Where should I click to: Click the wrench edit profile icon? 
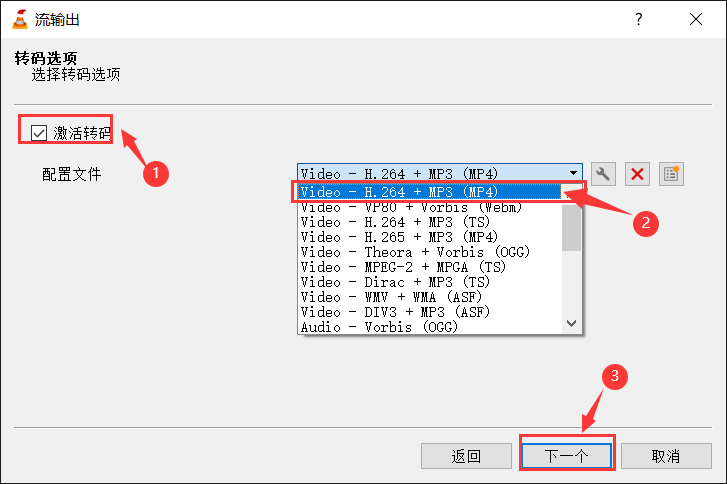(x=603, y=174)
